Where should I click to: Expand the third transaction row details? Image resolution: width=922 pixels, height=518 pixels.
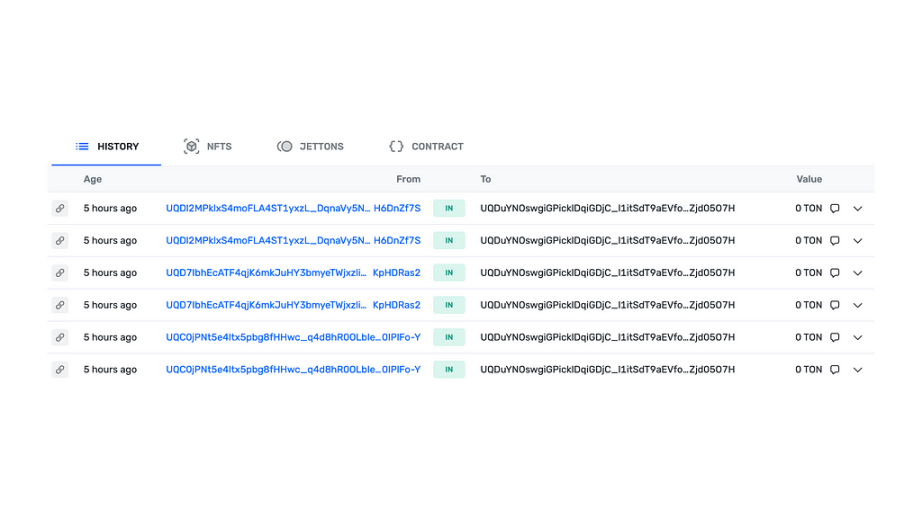(x=858, y=273)
